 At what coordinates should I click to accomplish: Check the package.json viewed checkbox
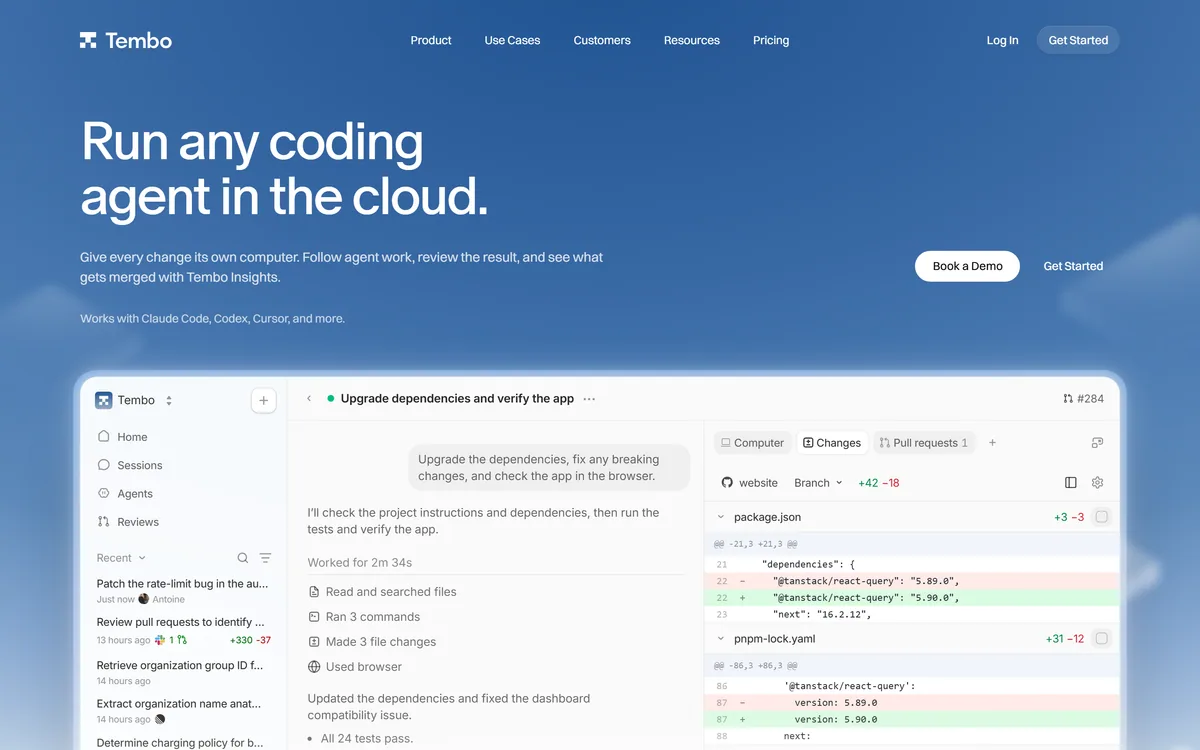(1101, 517)
